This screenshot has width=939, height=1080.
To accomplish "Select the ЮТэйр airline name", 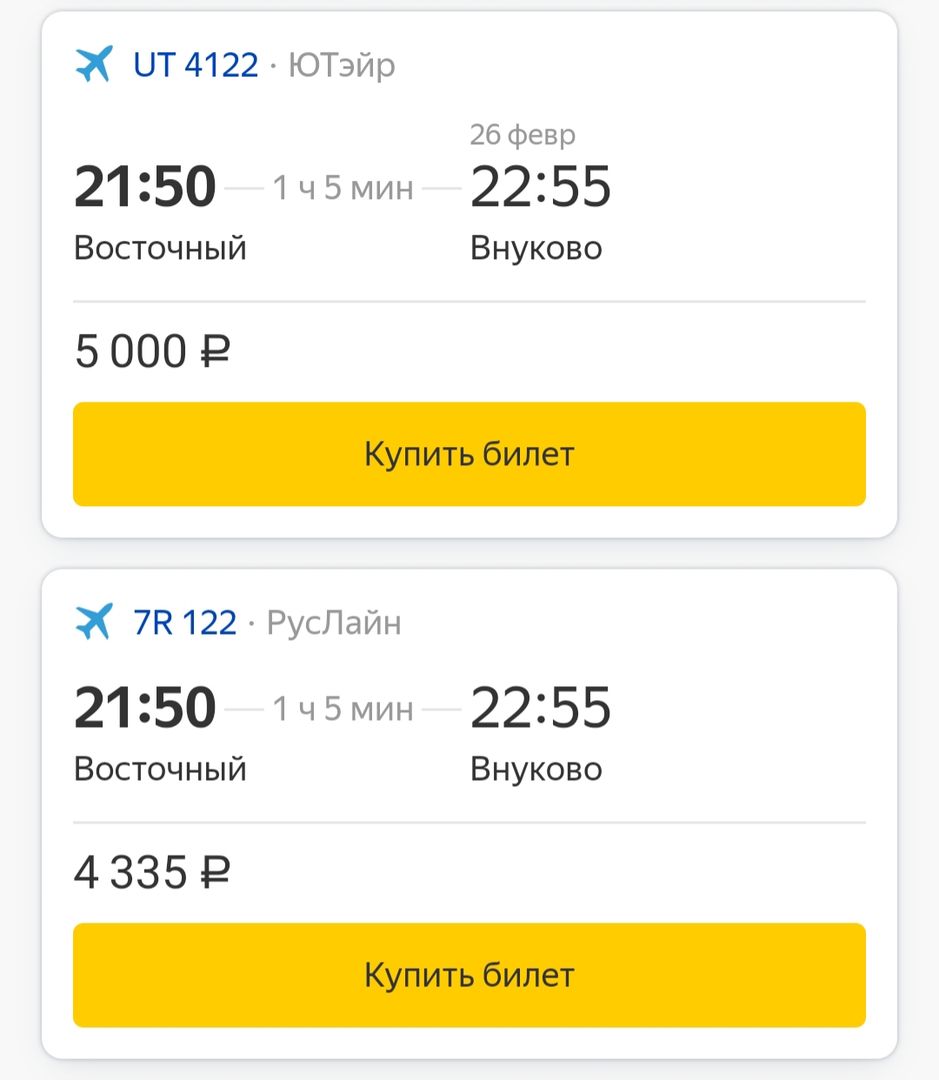I will [x=341, y=65].
